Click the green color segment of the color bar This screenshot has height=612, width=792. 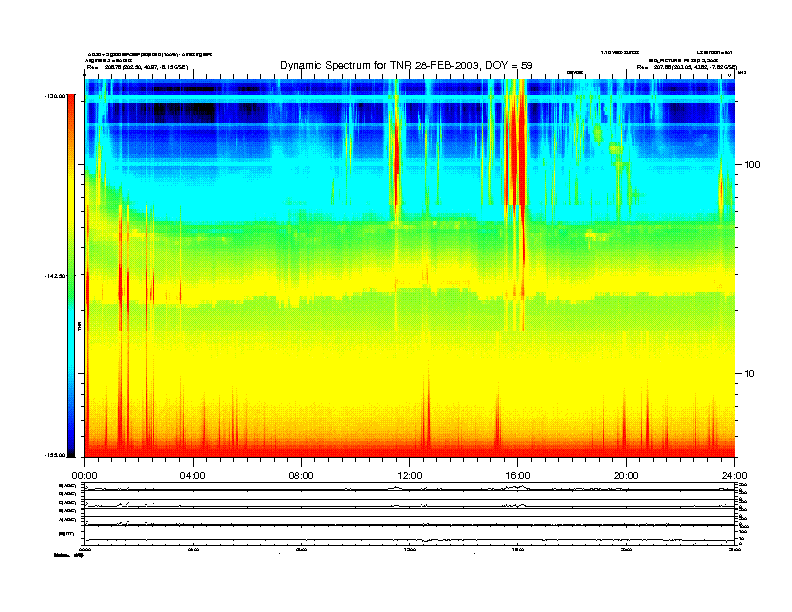click(70, 250)
